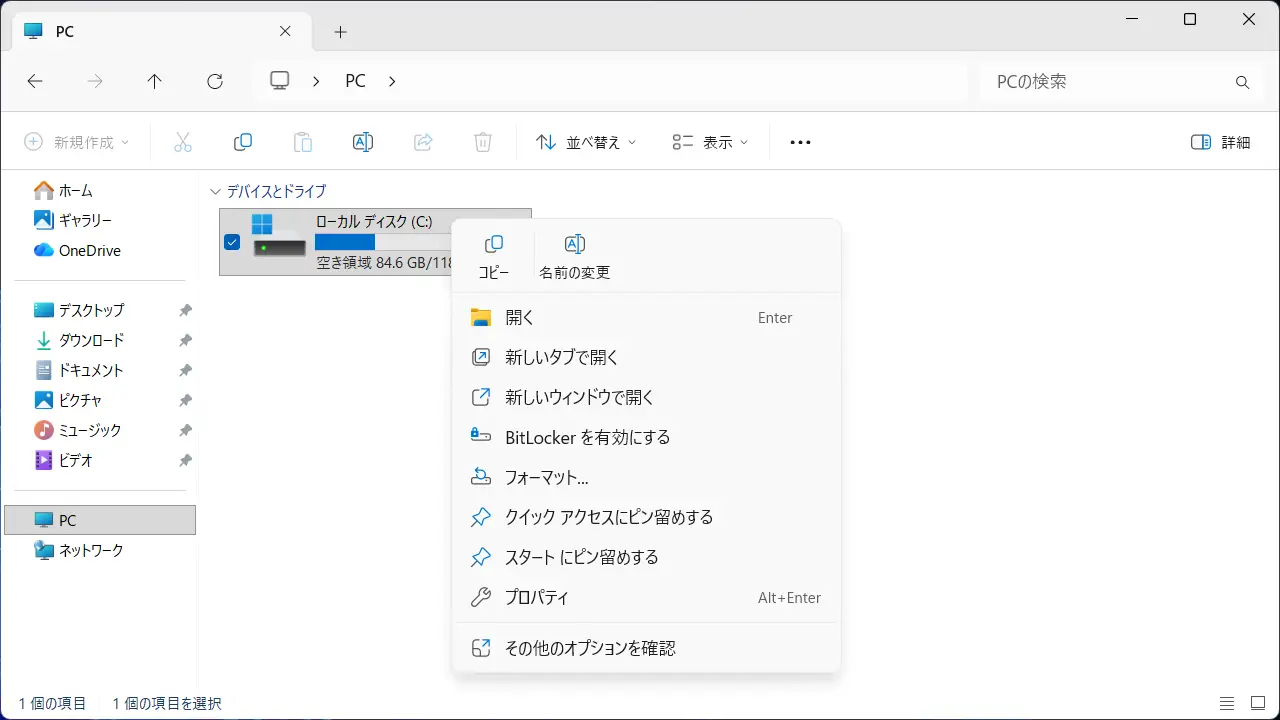Click the details list view icon in status bar
Viewport: 1280px width, 720px height.
[1227, 703]
